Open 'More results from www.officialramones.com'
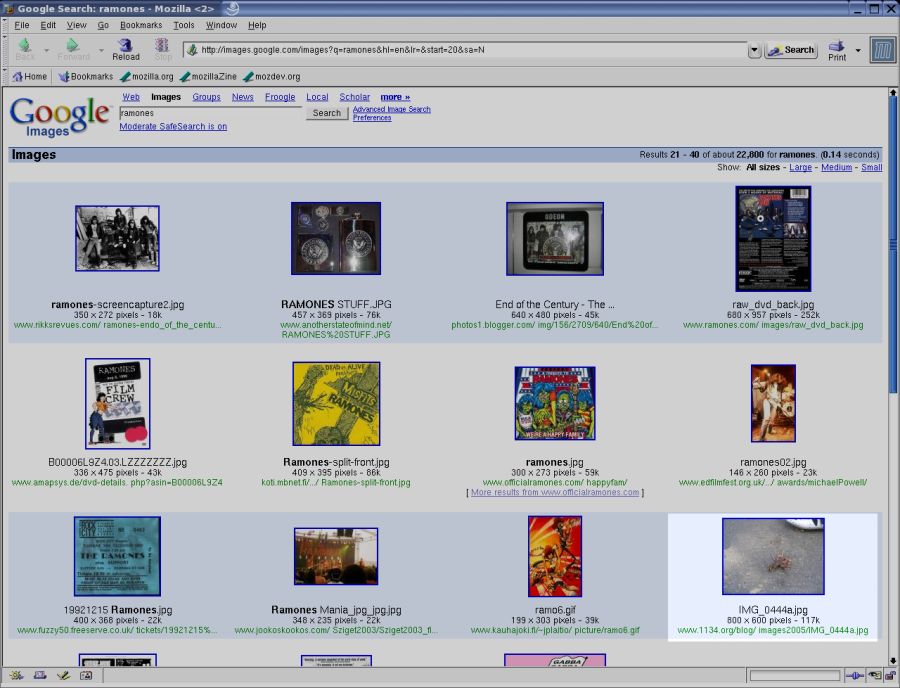 555,492
